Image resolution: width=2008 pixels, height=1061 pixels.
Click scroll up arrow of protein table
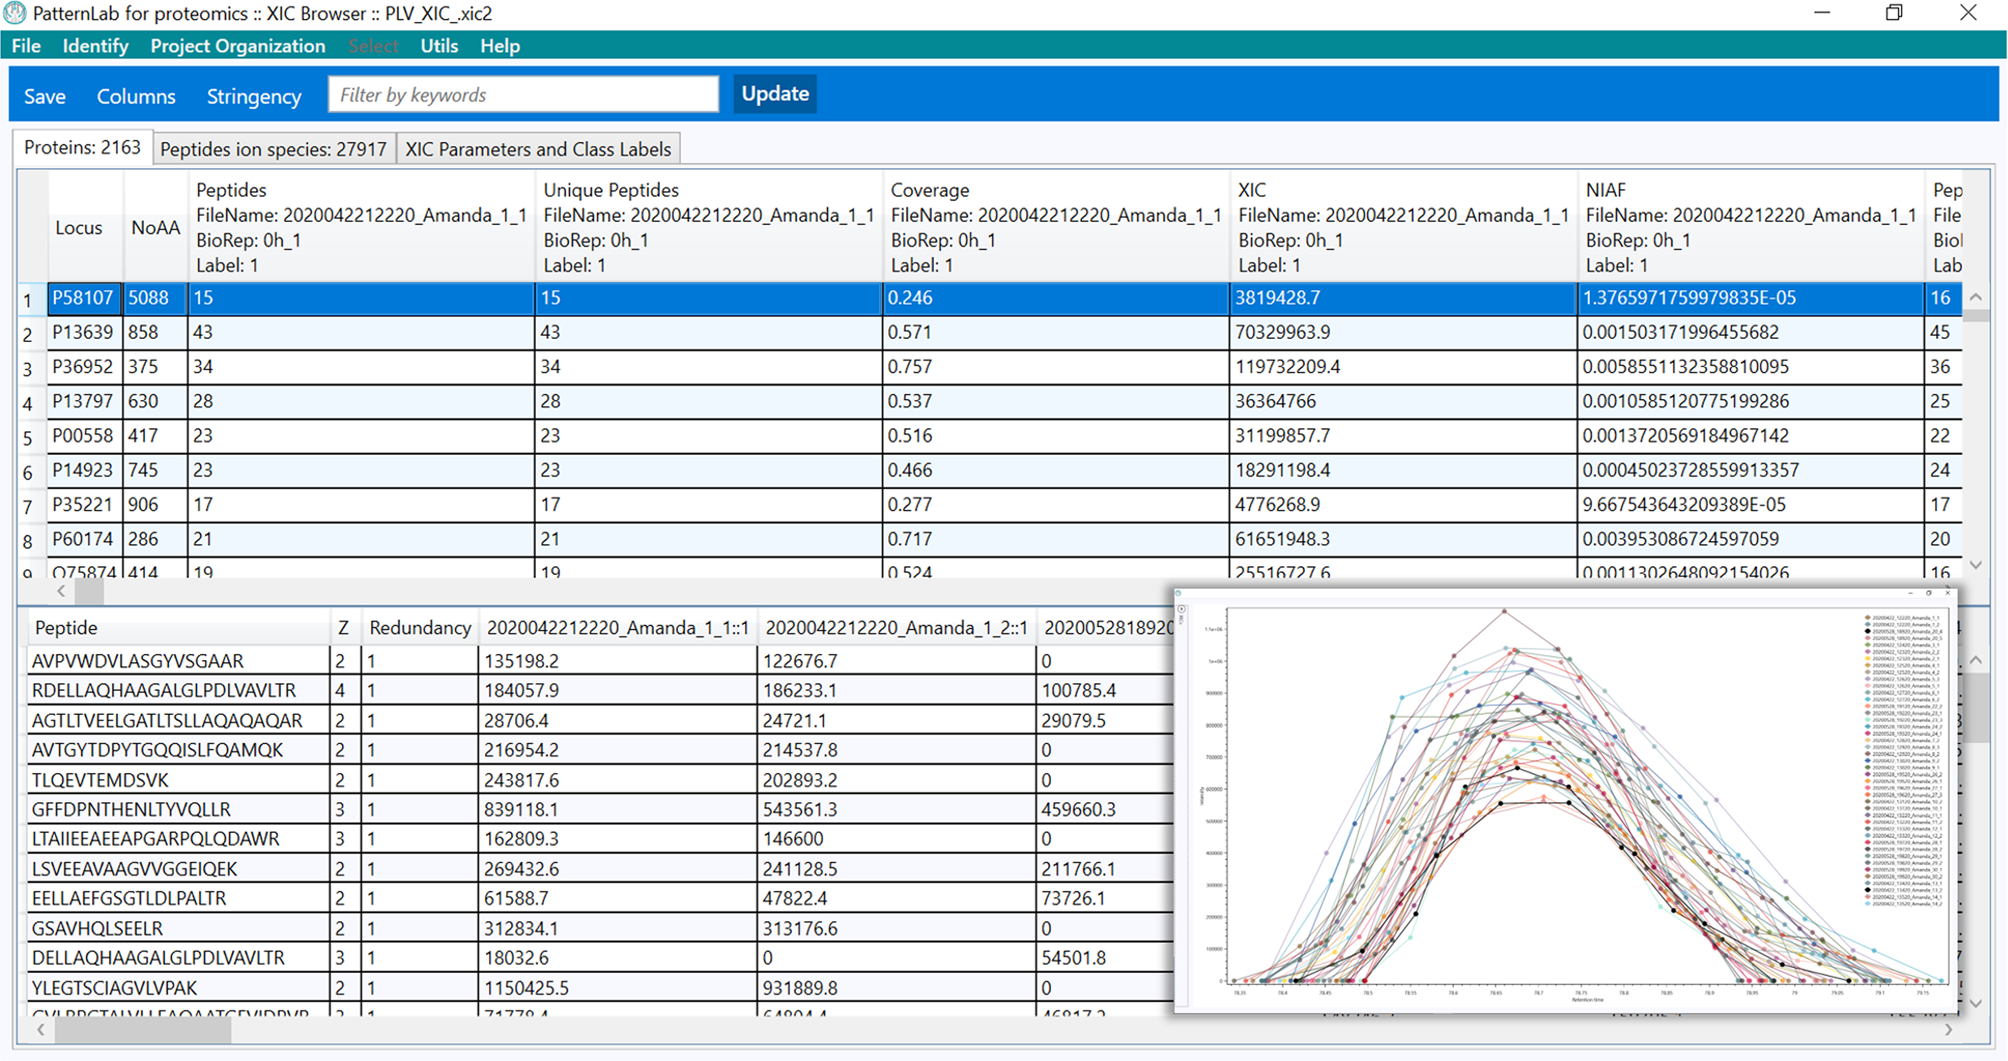(x=1976, y=297)
